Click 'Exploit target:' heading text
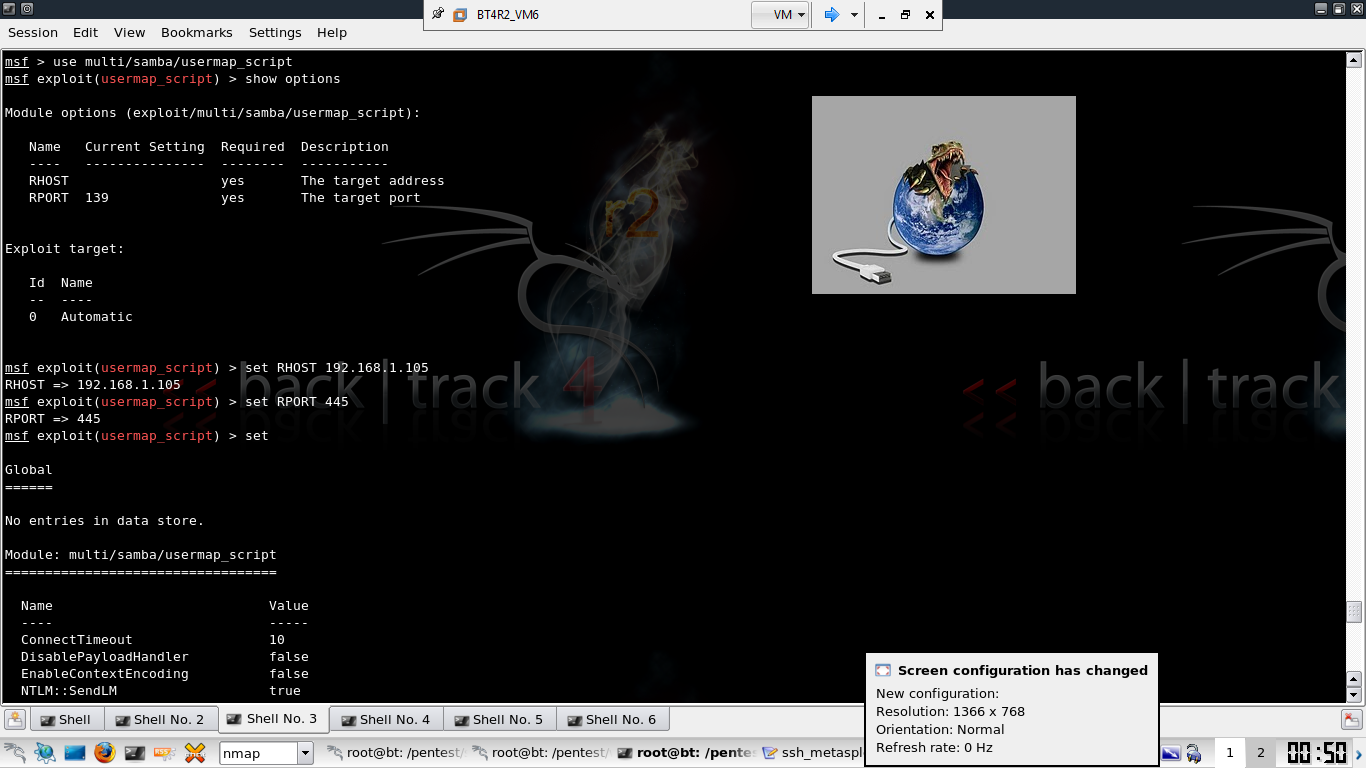1366x768 pixels. click(x=65, y=248)
